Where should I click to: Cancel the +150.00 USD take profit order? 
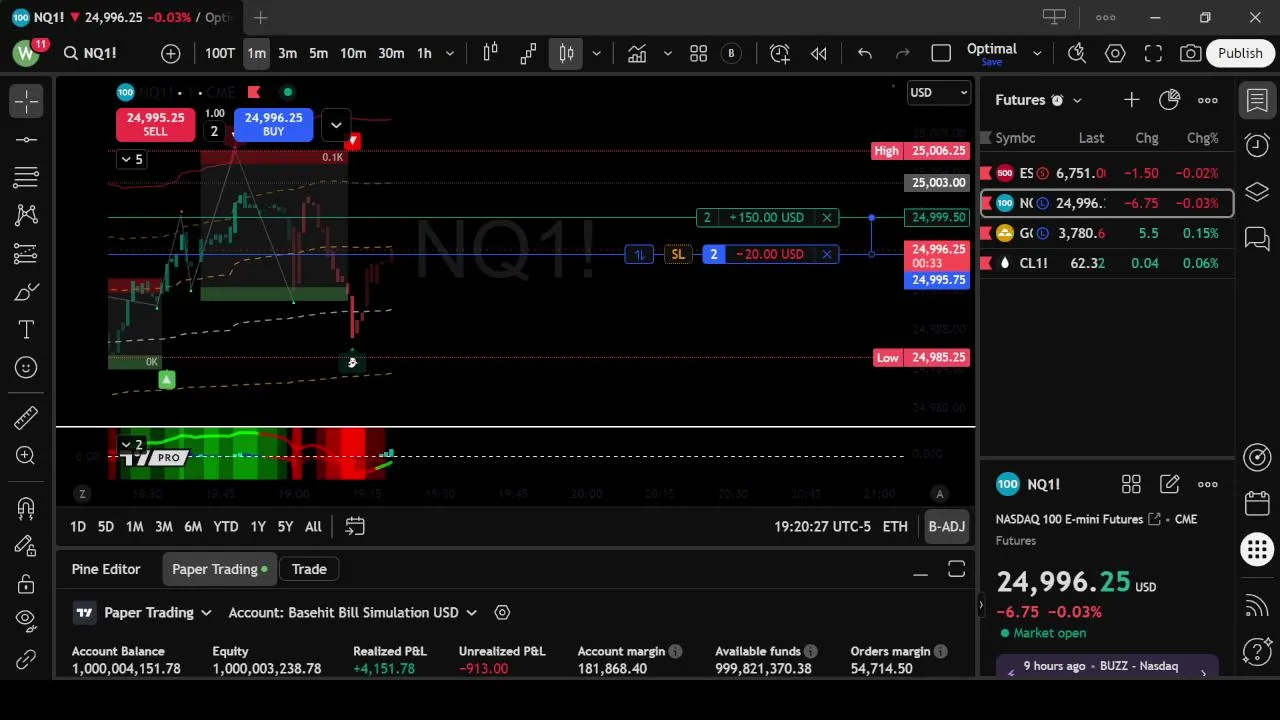coord(827,217)
